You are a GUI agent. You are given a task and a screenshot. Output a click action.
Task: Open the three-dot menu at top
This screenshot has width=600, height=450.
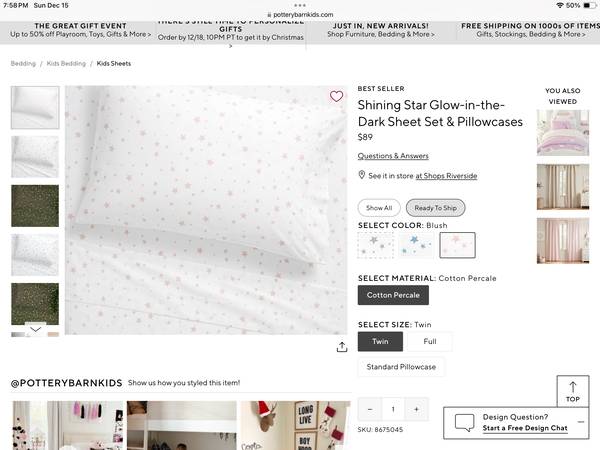coord(300,5)
